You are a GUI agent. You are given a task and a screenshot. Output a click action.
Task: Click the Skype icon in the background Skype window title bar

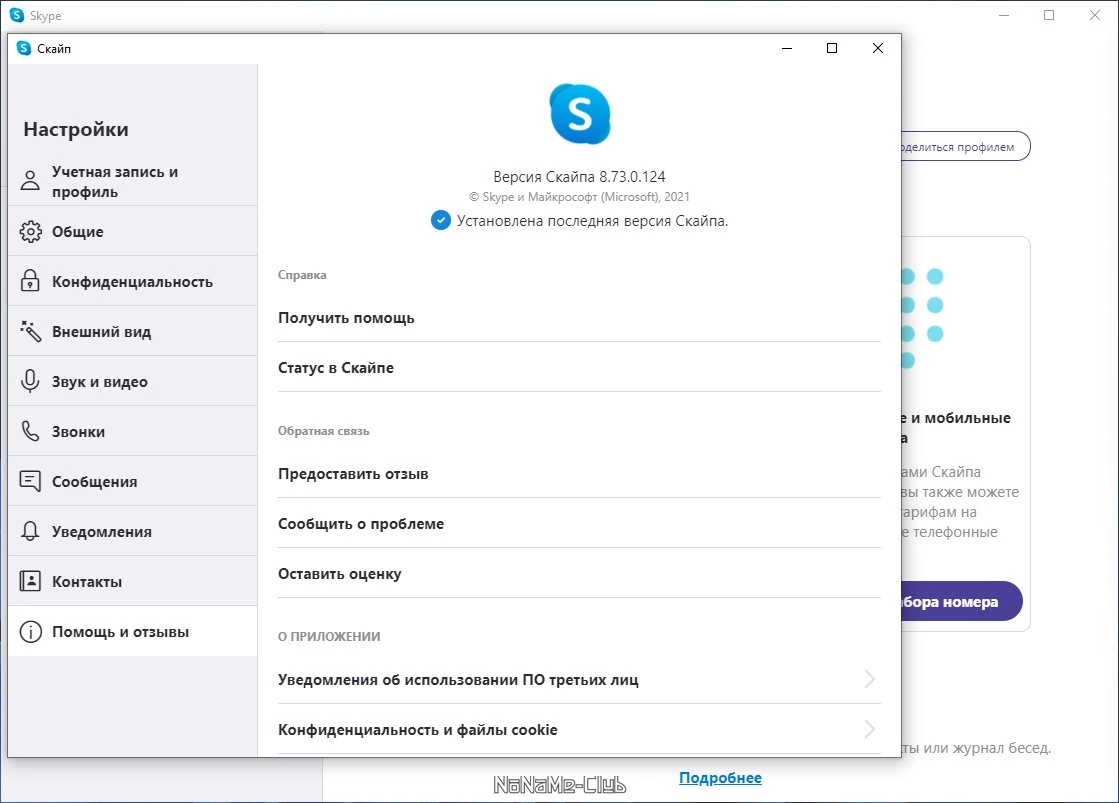tap(16, 15)
